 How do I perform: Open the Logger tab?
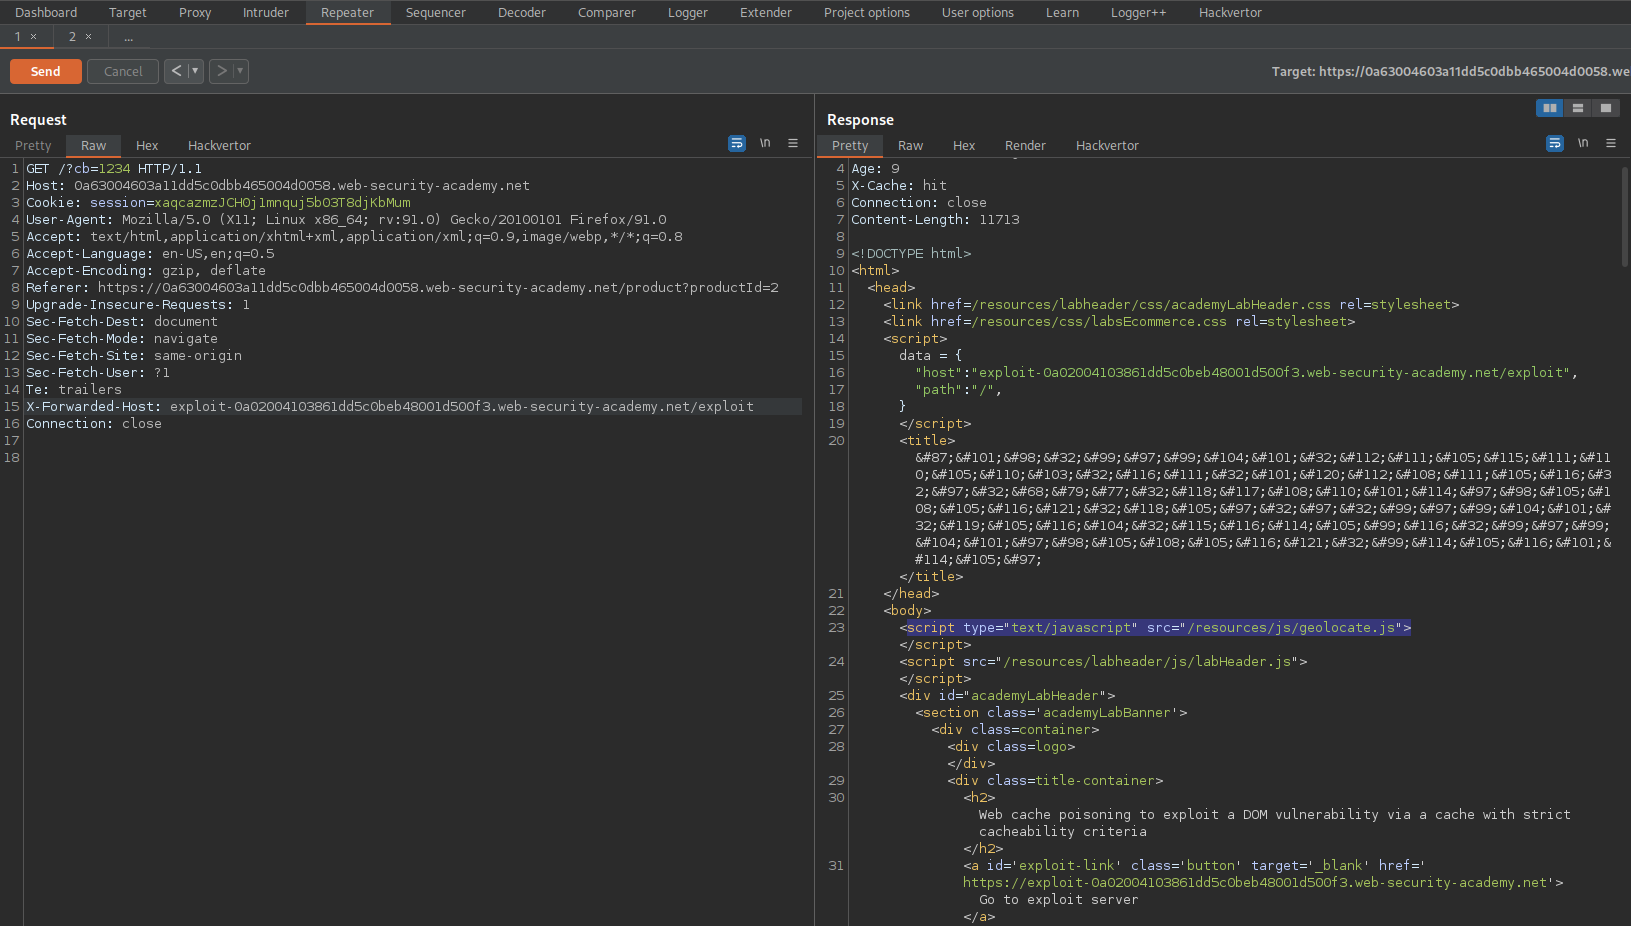click(688, 12)
